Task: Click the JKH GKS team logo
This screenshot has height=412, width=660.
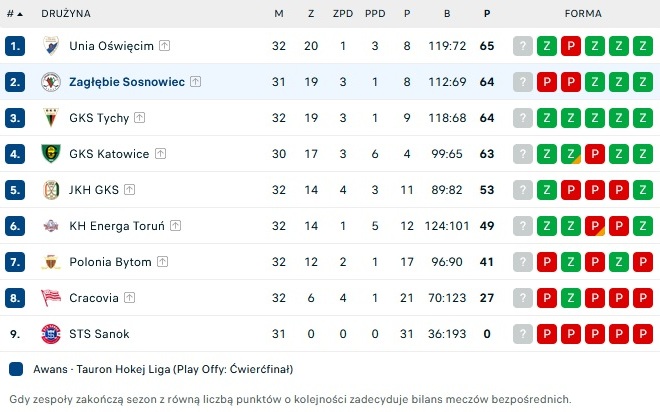Action: click(x=51, y=190)
